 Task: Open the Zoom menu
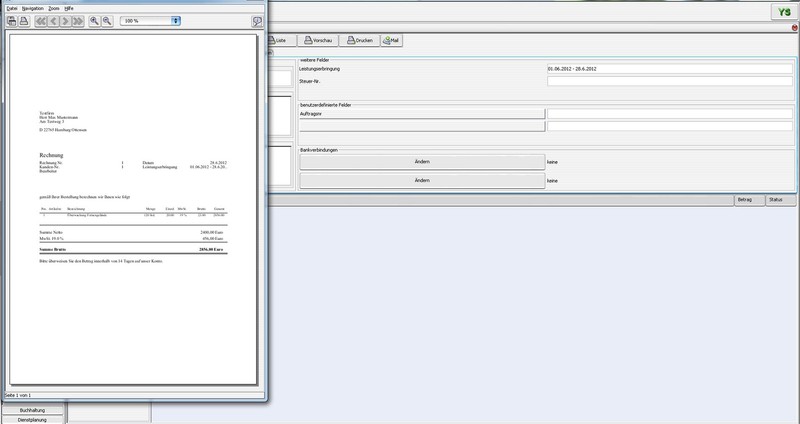pyautogui.click(x=54, y=9)
